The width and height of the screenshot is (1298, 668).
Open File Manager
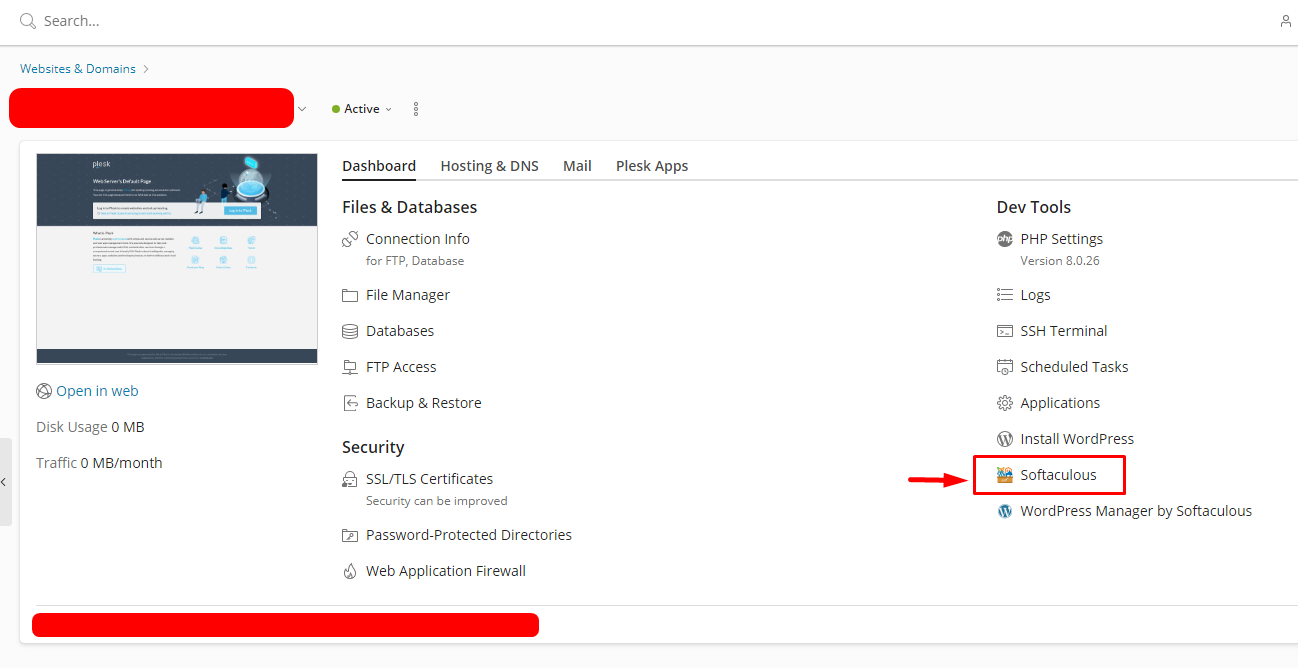[408, 295]
